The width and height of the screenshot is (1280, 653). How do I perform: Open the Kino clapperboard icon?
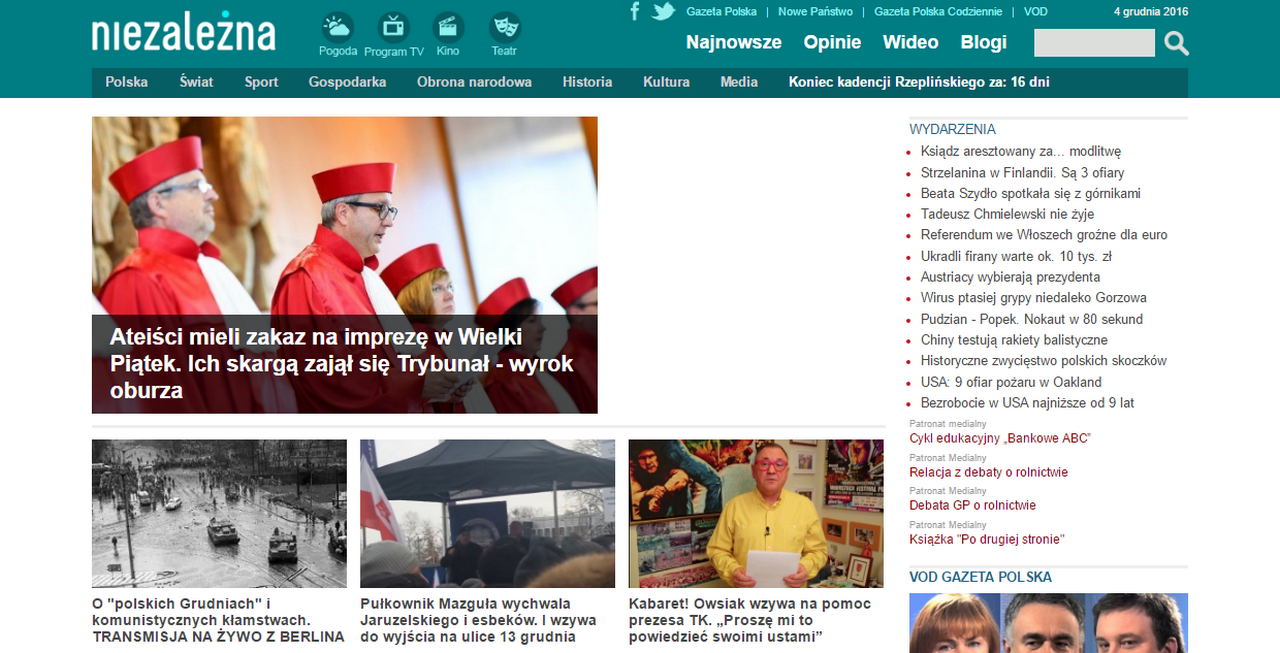click(448, 28)
